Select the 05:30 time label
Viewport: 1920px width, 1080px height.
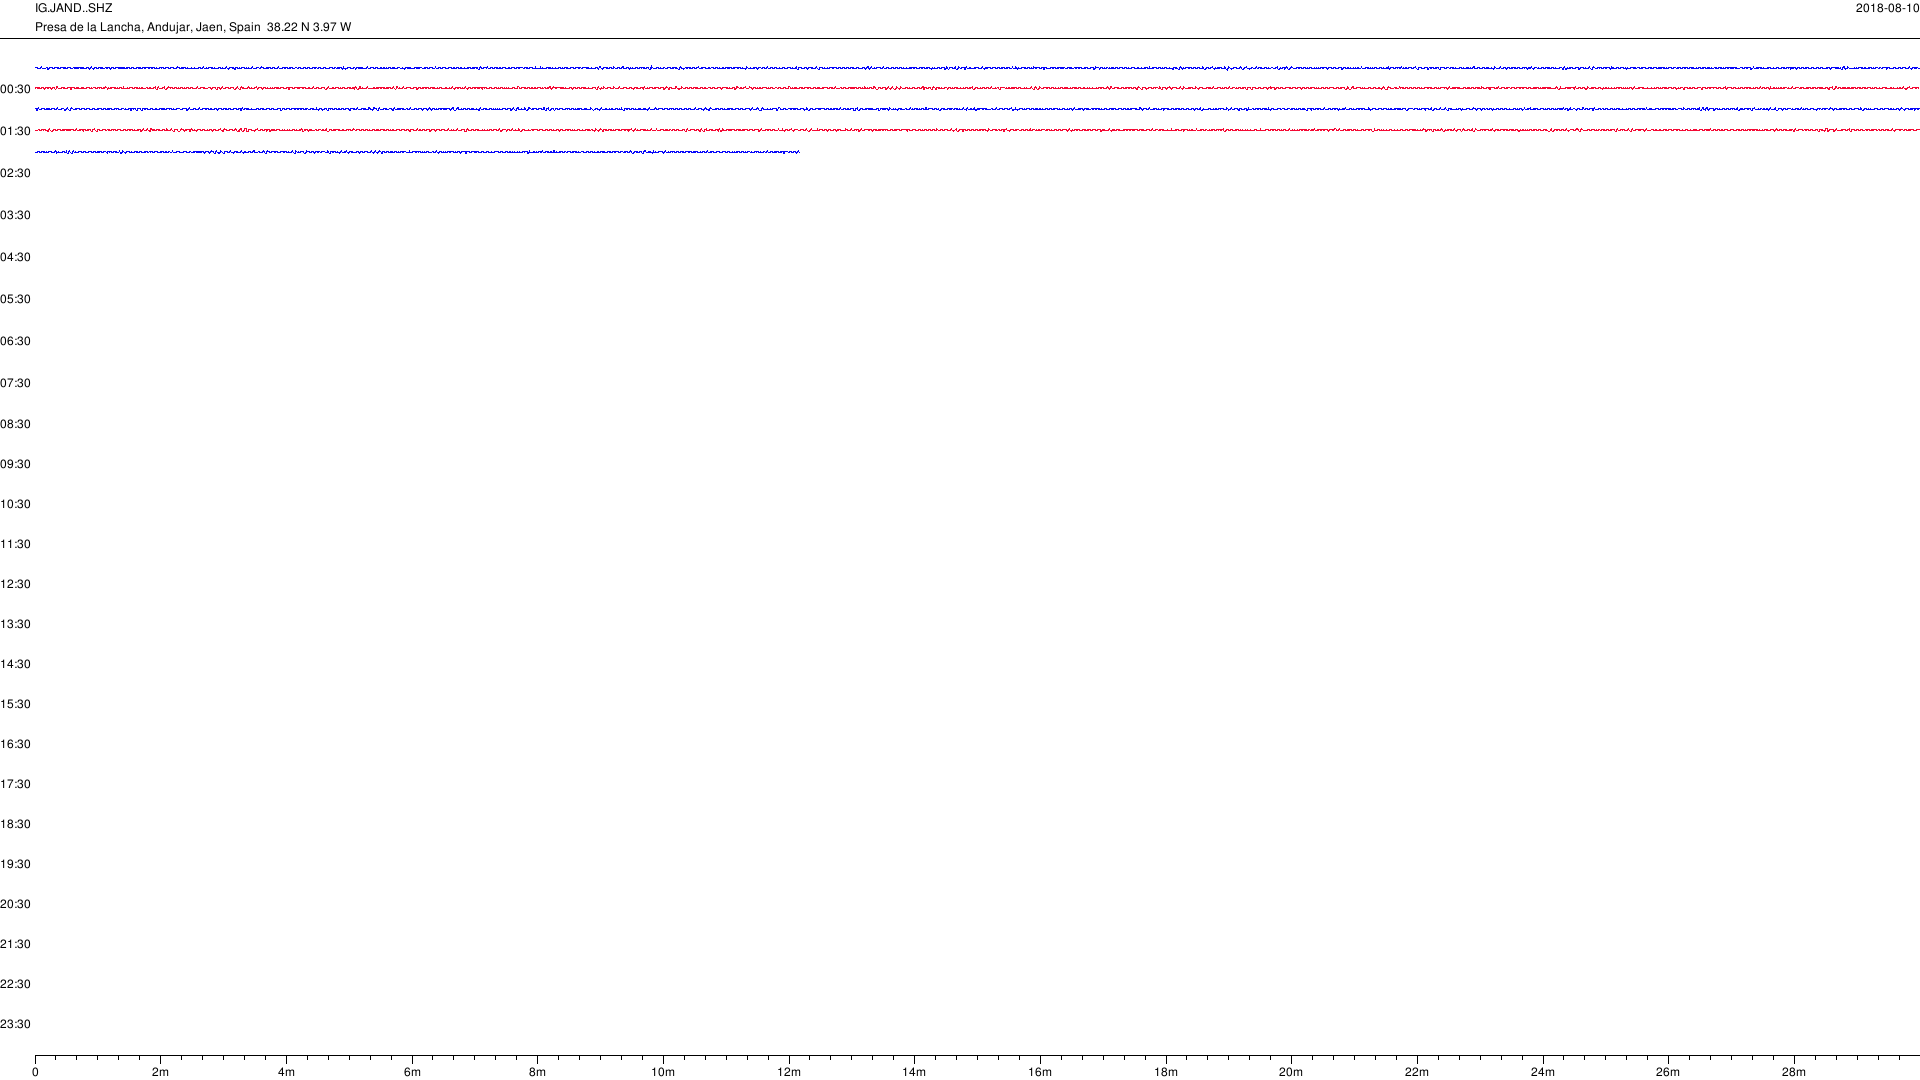click(x=15, y=299)
